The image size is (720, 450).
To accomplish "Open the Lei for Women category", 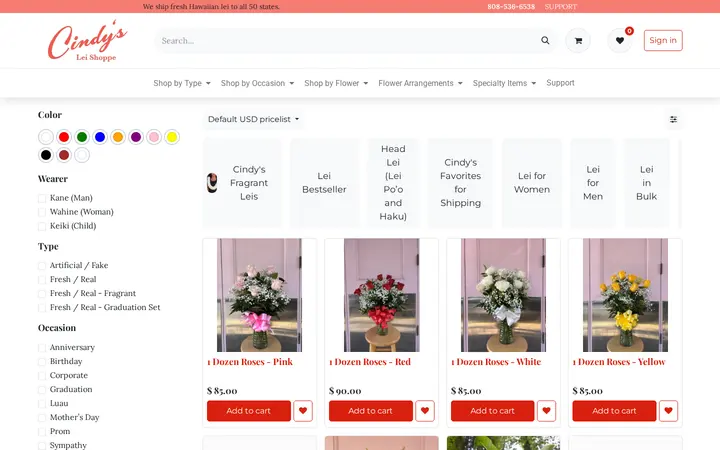I will tap(532, 183).
